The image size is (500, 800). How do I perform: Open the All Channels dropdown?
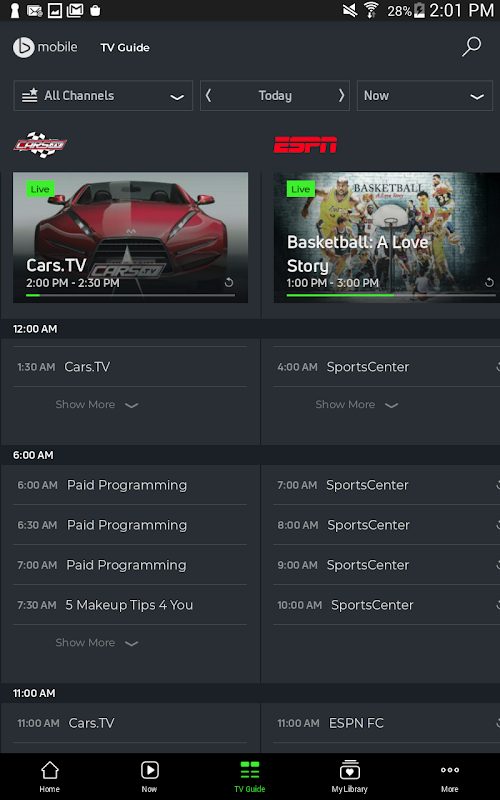click(x=103, y=95)
